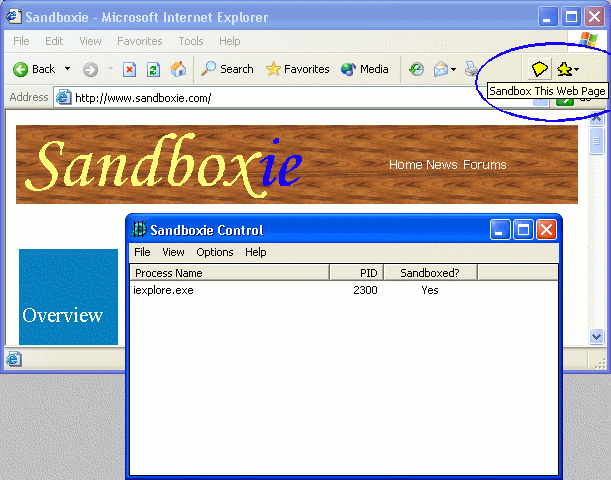The width and height of the screenshot is (611, 480).
Task: Click the Overview box on the page
Action: pos(69,297)
